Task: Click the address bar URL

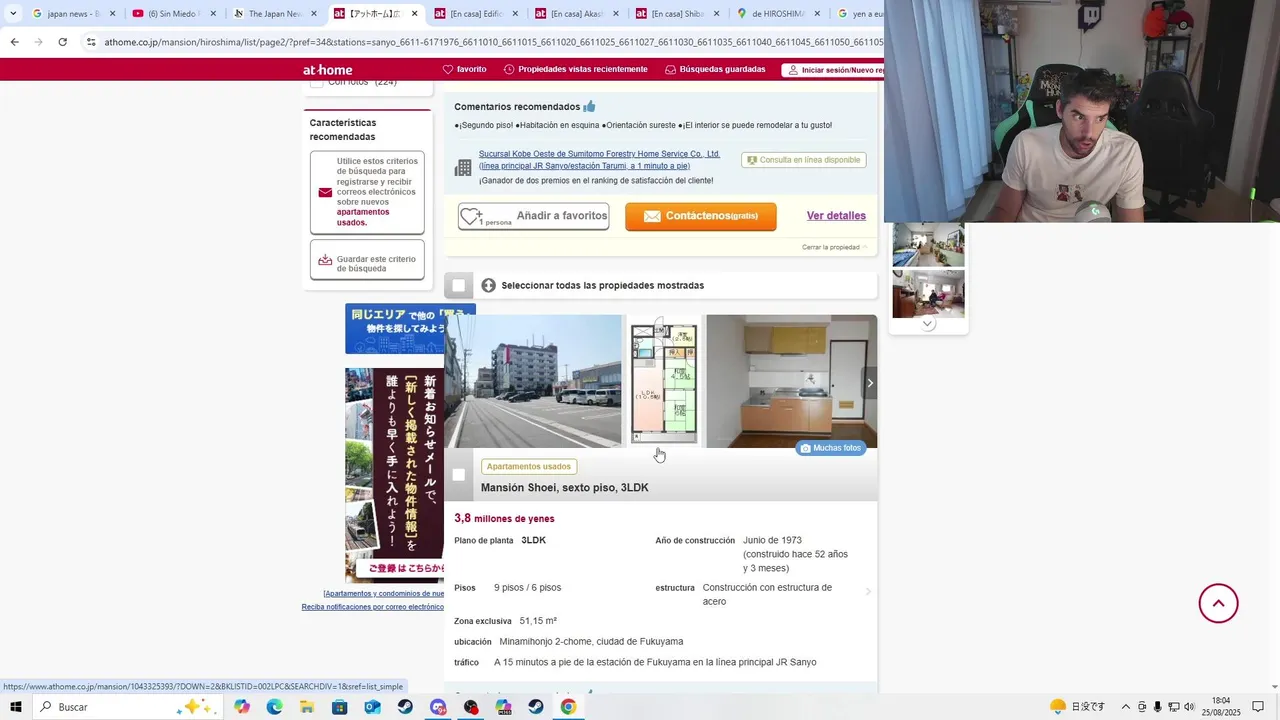Action: (x=492, y=42)
